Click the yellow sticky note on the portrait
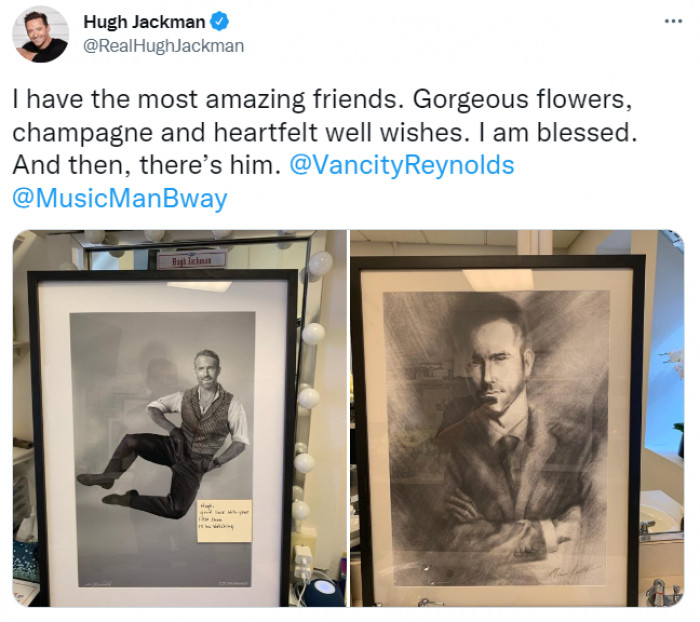Screen dimensions: 700x622 225,521
